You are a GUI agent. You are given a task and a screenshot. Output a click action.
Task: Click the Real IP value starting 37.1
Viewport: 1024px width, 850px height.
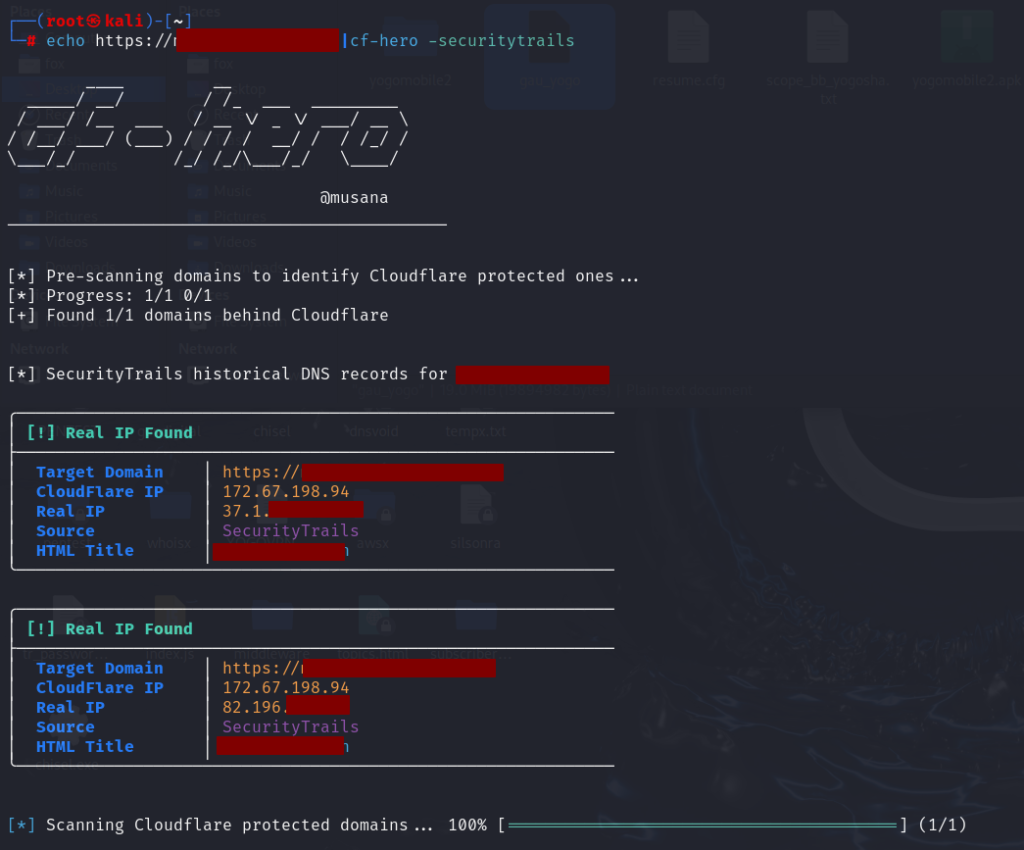pos(293,511)
